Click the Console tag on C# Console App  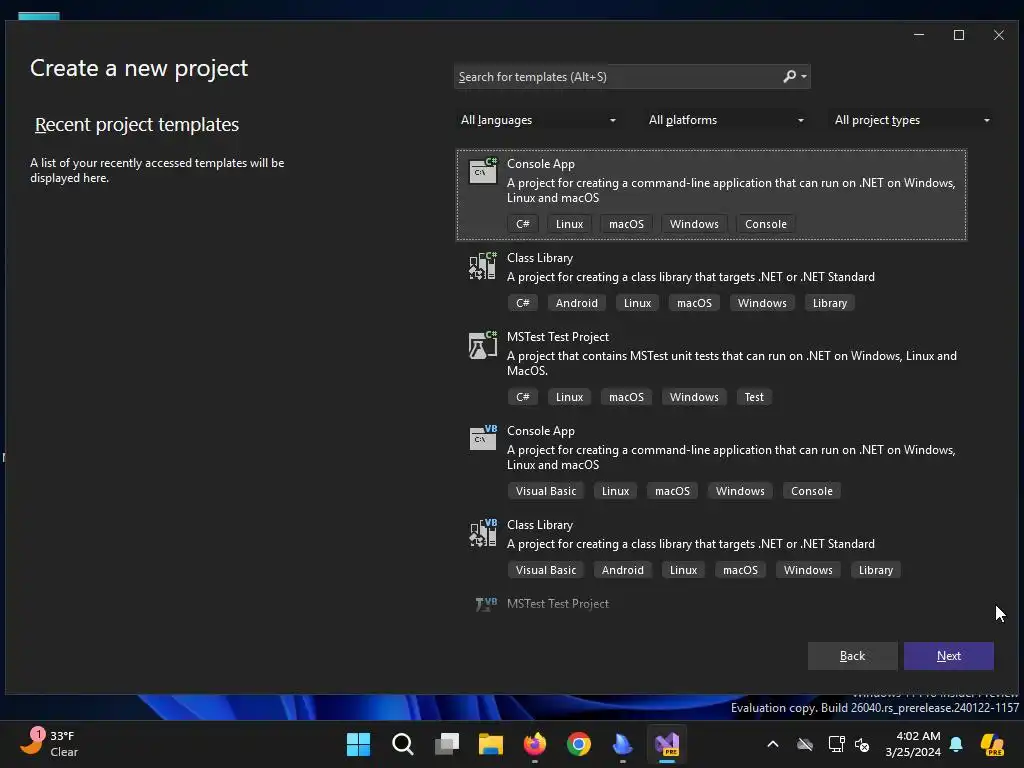pyautogui.click(x=765, y=224)
